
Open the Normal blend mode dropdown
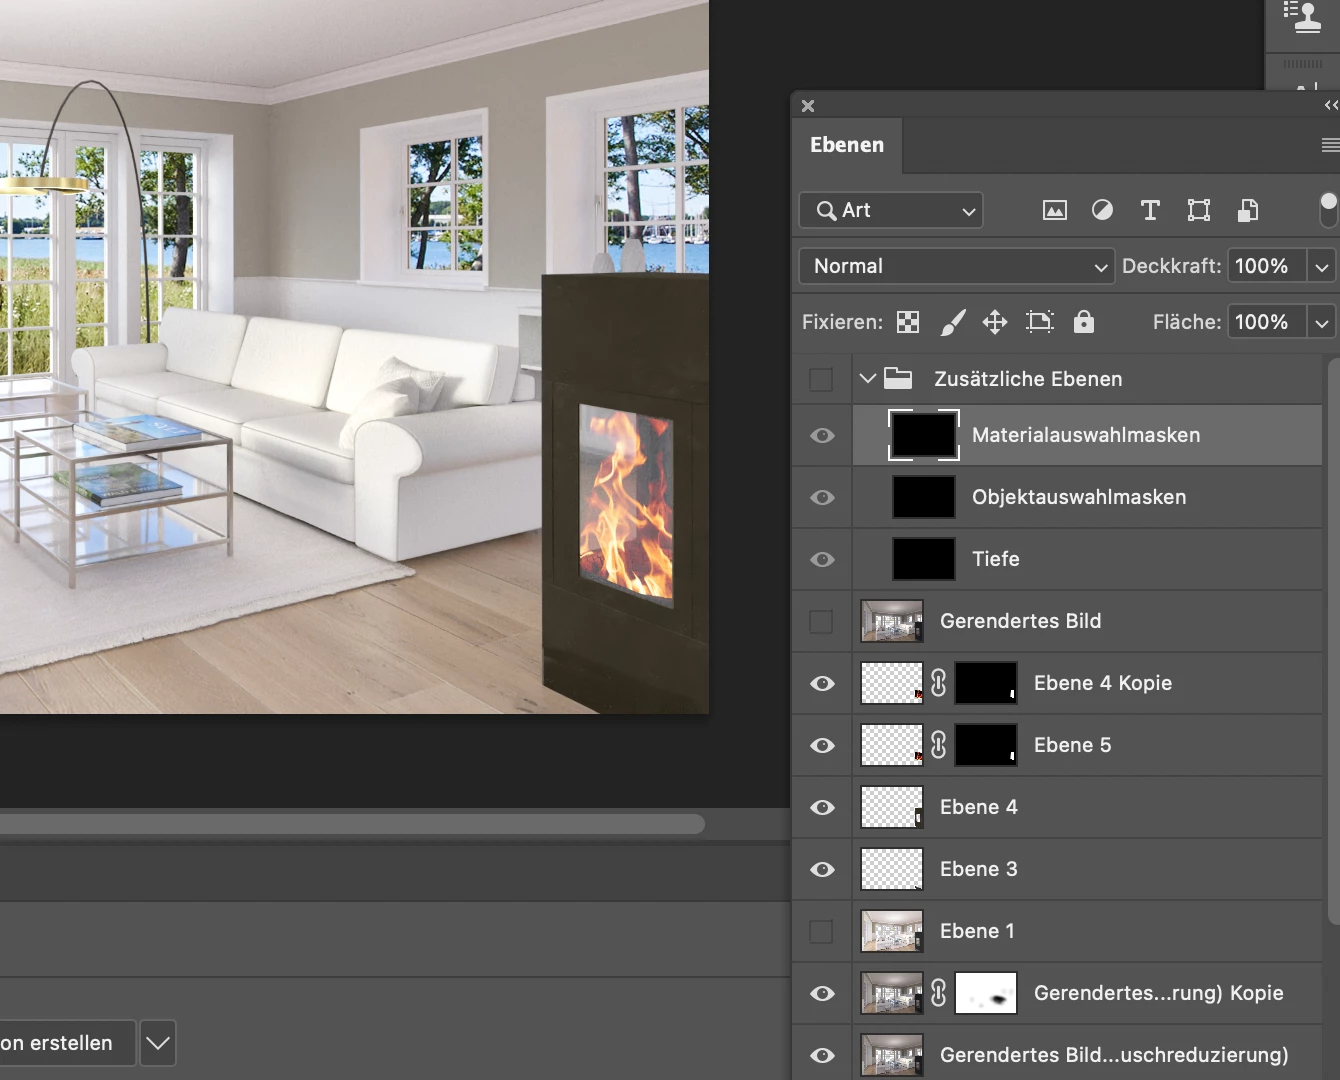tap(956, 266)
